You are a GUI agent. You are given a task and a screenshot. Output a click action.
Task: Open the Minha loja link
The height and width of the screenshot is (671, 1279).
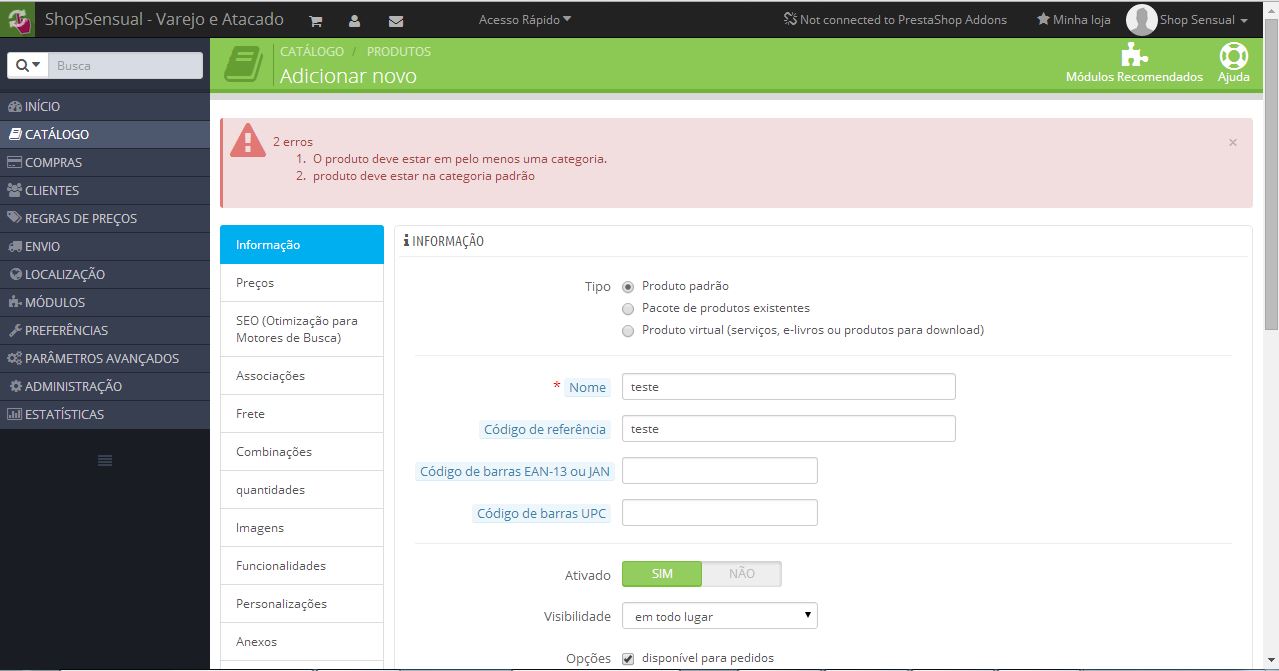pos(1074,19)
